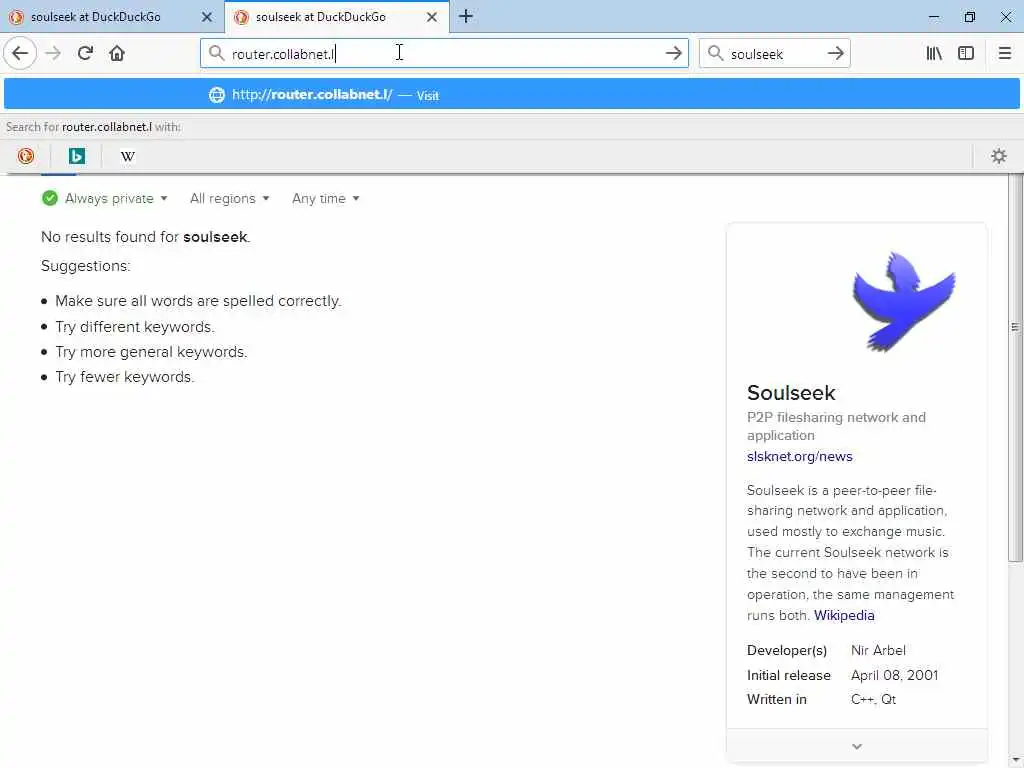This screenshot has height=768, width=1024.
Task: Open search settings gear icon
Action: (x=999, y=156)
